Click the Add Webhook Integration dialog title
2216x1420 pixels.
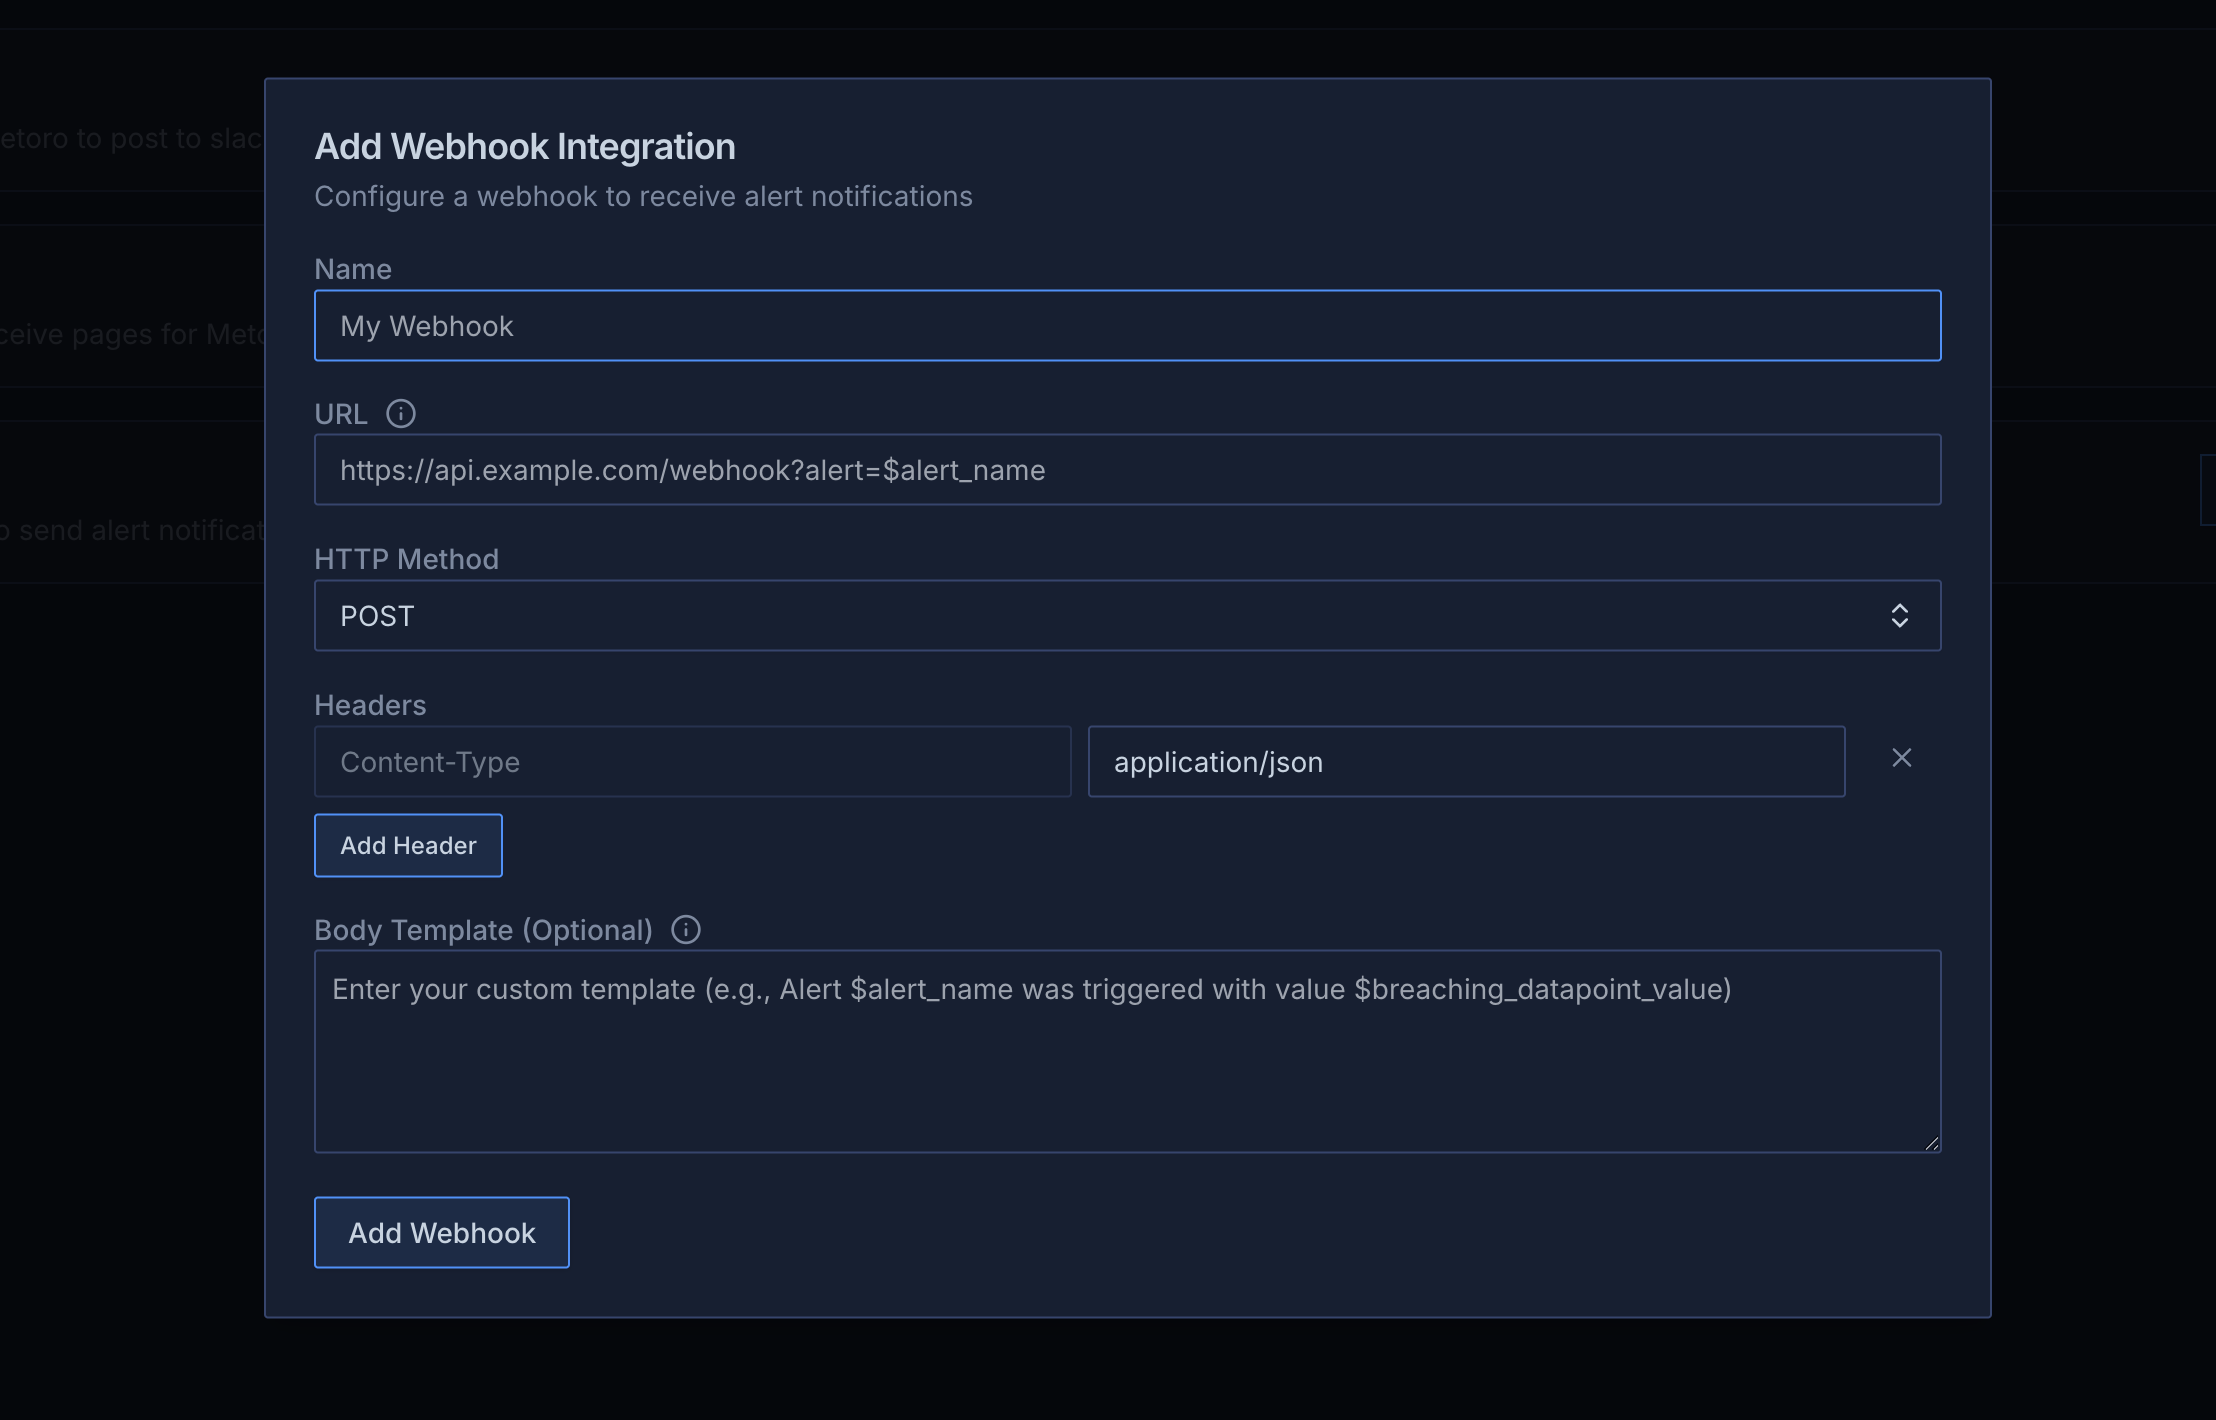coord(525,147)
